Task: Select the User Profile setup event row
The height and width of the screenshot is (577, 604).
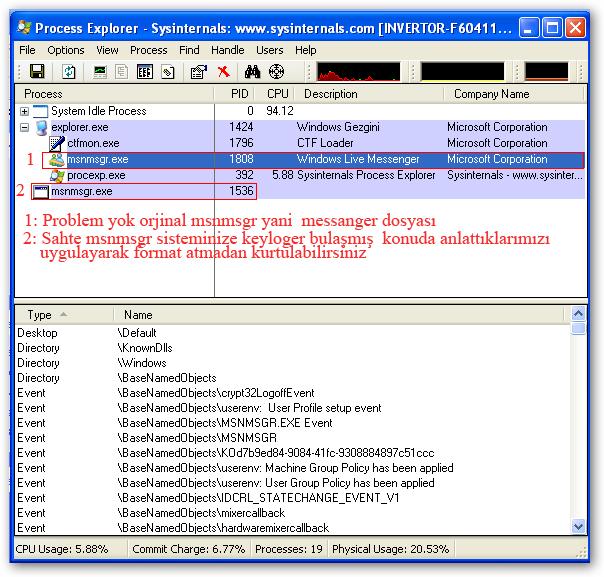Action: 293,408
